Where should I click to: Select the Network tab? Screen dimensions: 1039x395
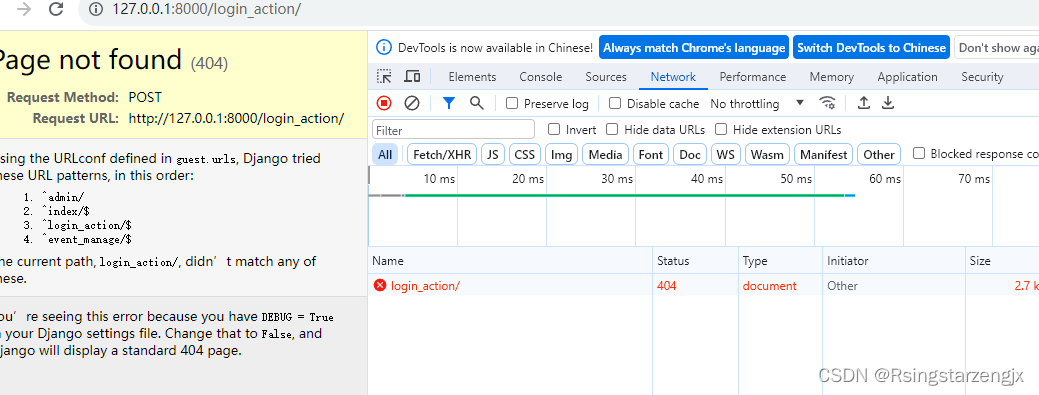pyautogui.click(x=673, y=77)
